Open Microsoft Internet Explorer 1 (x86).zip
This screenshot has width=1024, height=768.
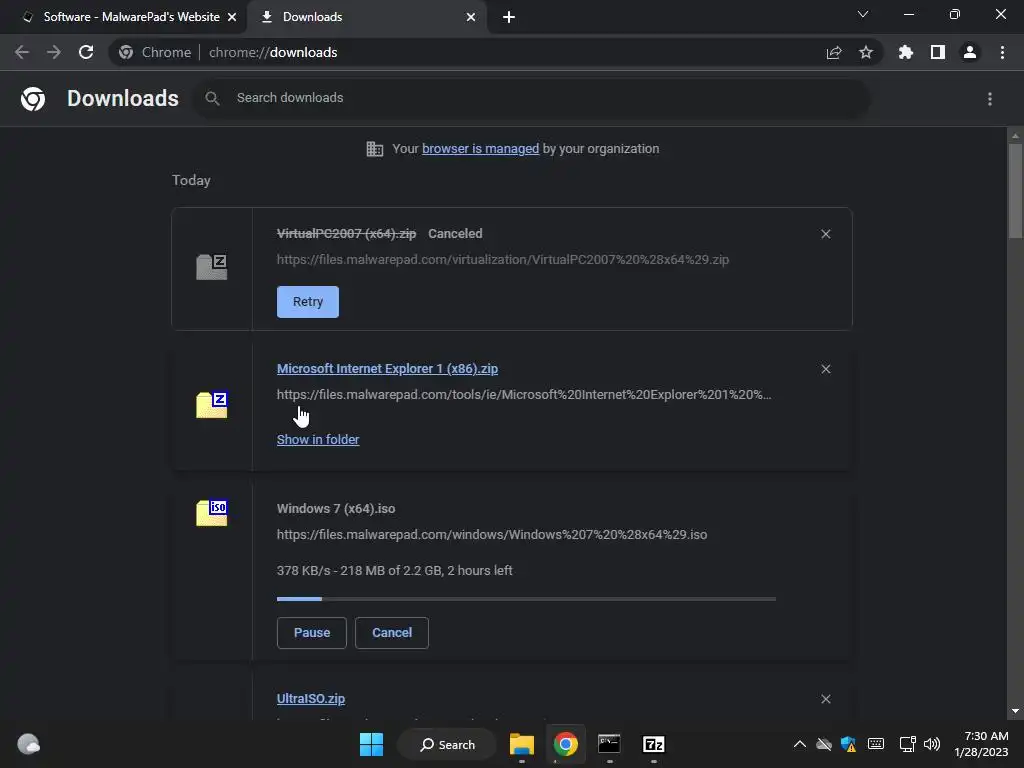[x=387, y=369]
